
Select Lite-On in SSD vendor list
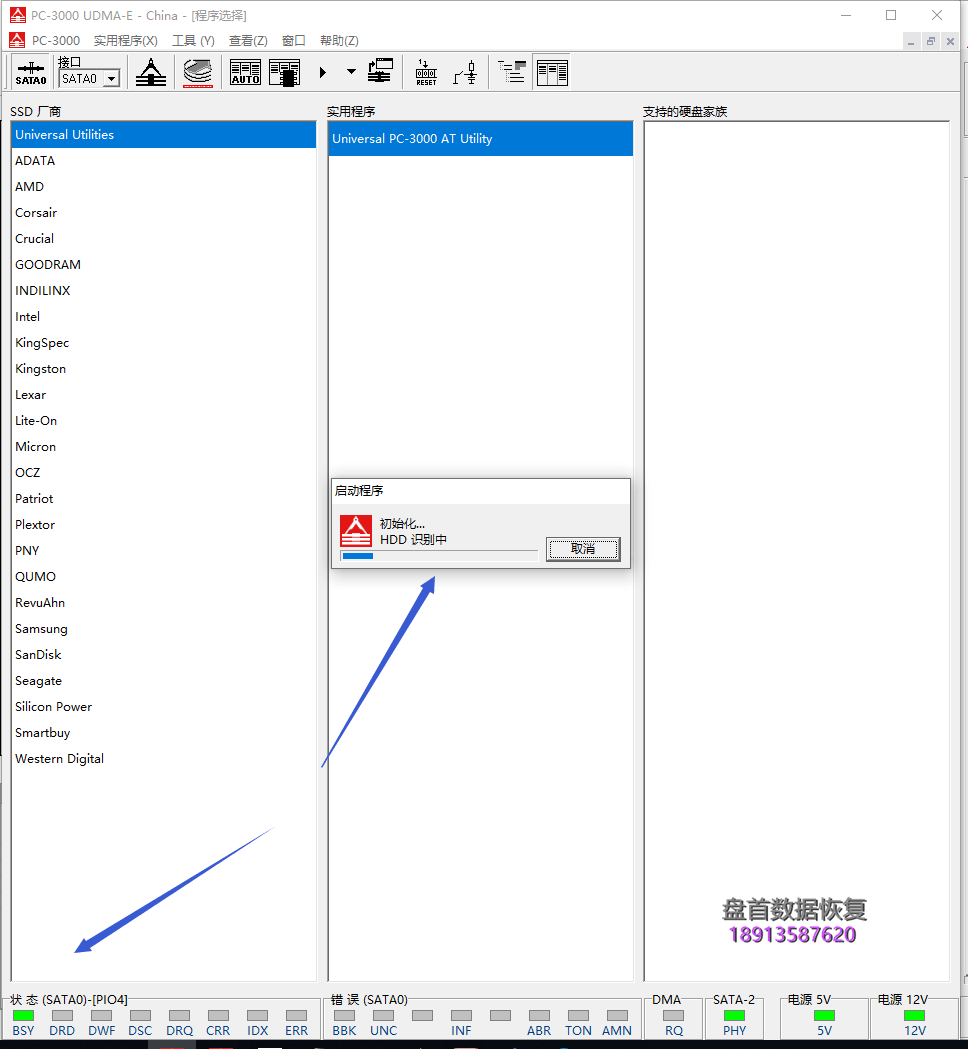tap(163, 421)
